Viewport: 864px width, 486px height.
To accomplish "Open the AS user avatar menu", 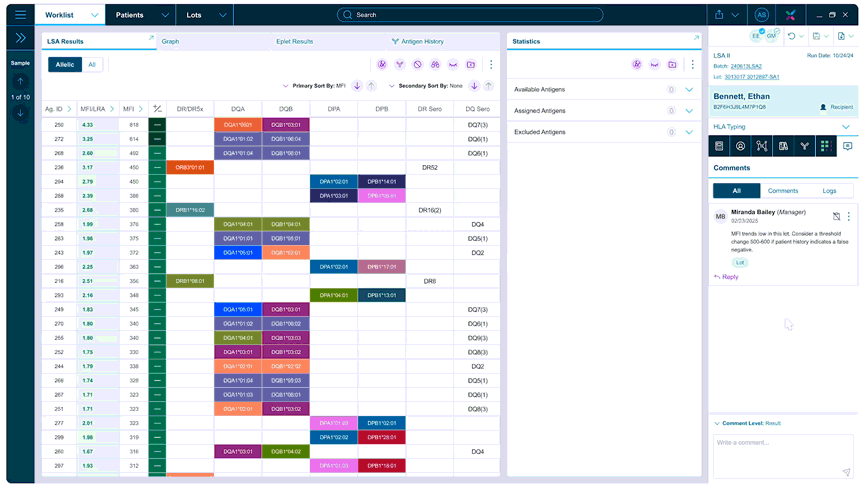I will coord(762,15).
